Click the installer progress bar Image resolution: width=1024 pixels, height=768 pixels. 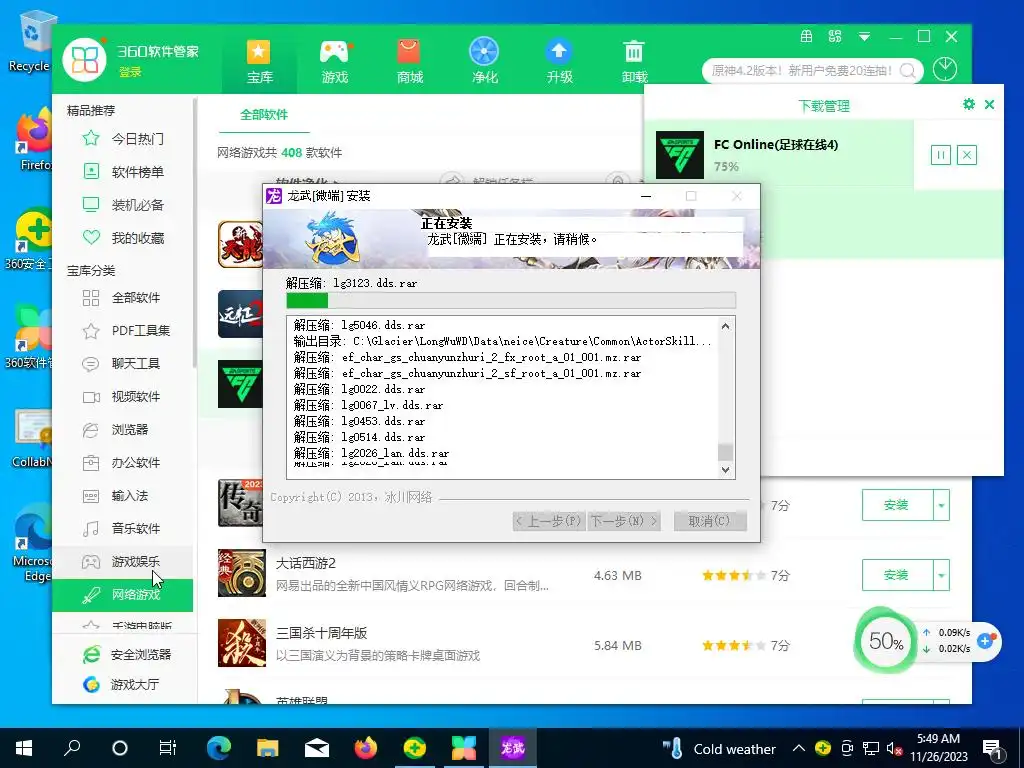(x=511, y=300)
